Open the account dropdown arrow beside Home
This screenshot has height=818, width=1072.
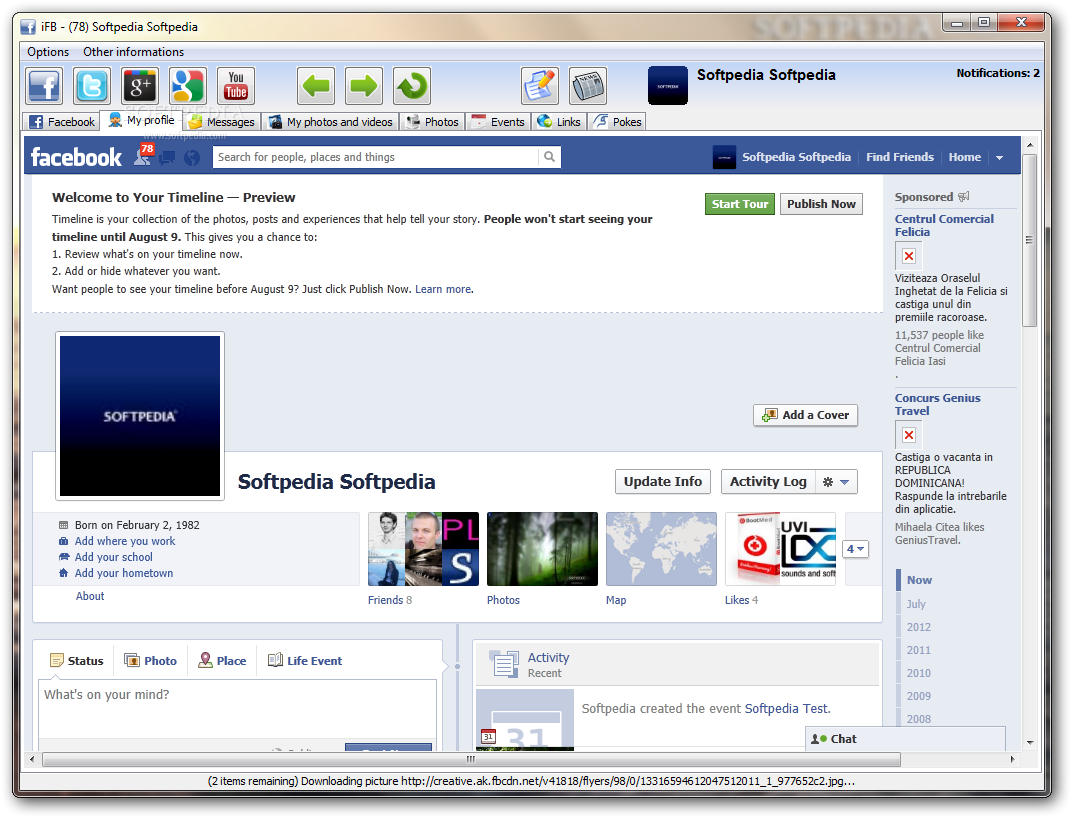point(1000,157)
